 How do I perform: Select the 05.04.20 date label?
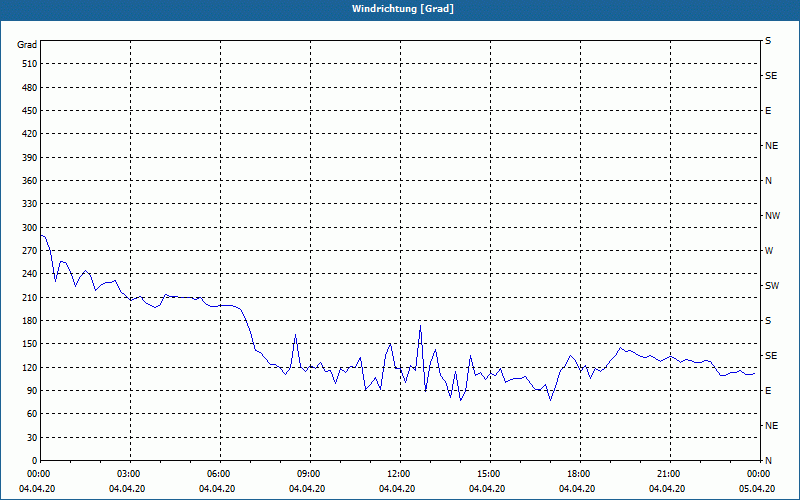point(757,489)
